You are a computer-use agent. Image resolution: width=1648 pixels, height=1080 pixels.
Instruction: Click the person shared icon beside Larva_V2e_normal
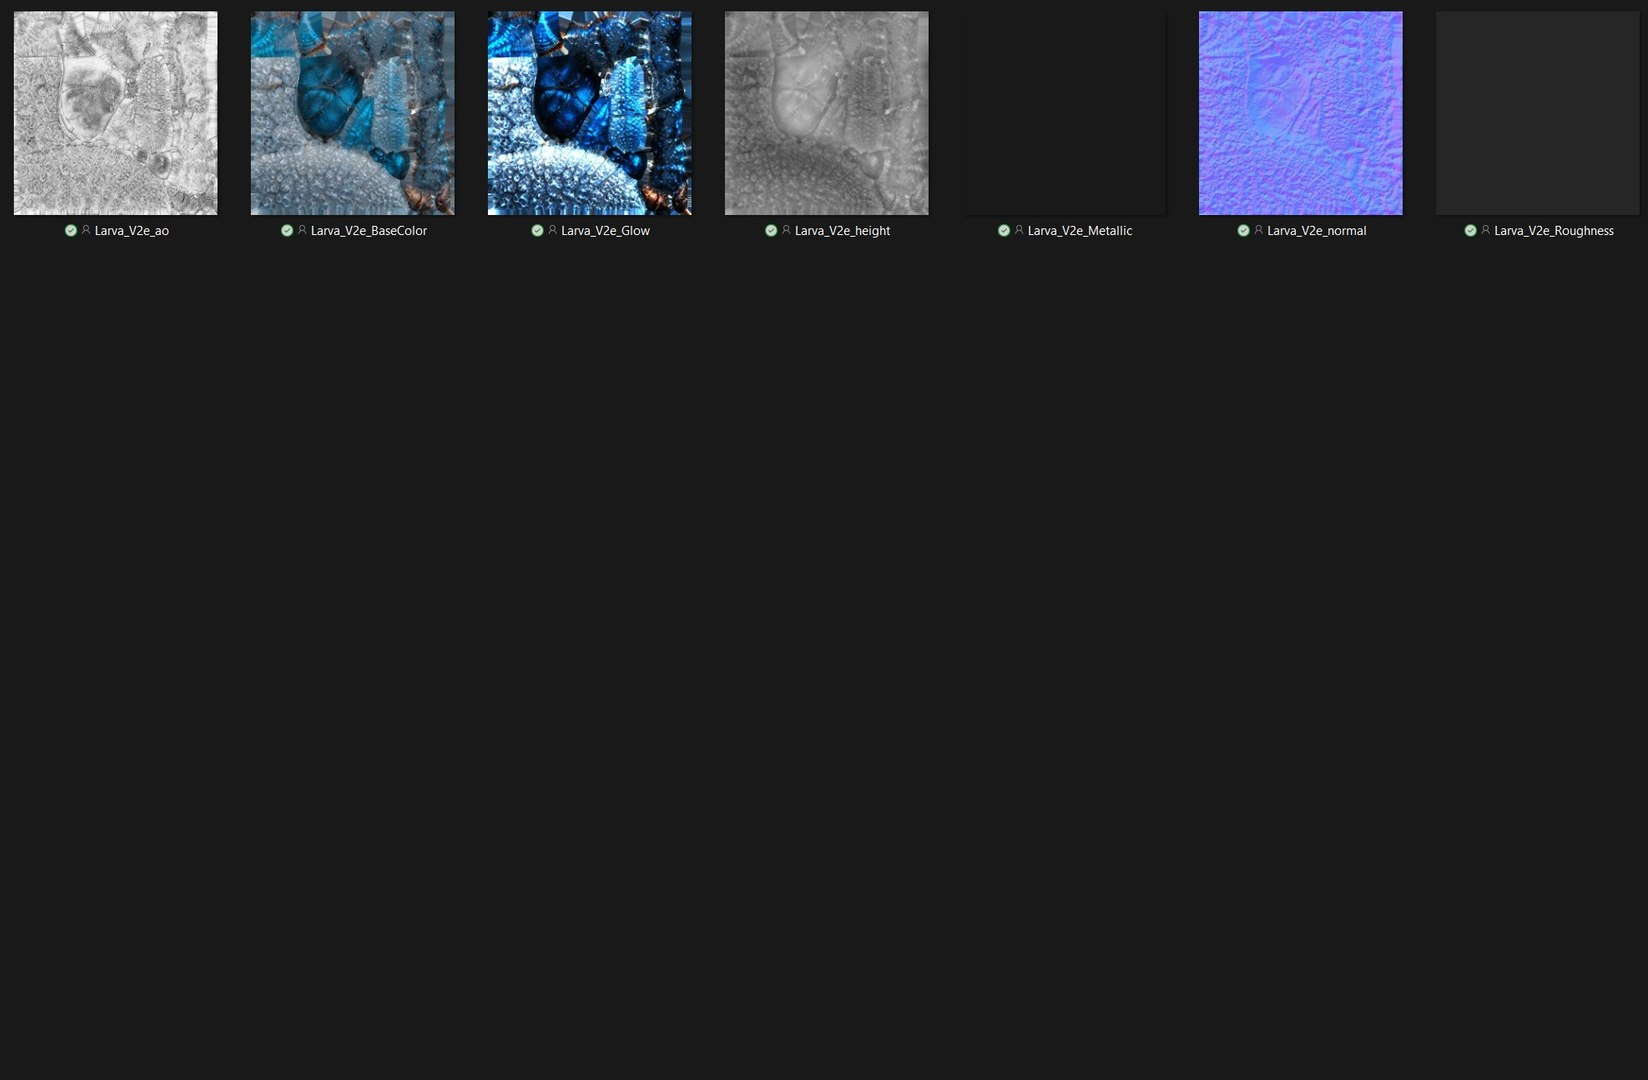pos(1258,230)
